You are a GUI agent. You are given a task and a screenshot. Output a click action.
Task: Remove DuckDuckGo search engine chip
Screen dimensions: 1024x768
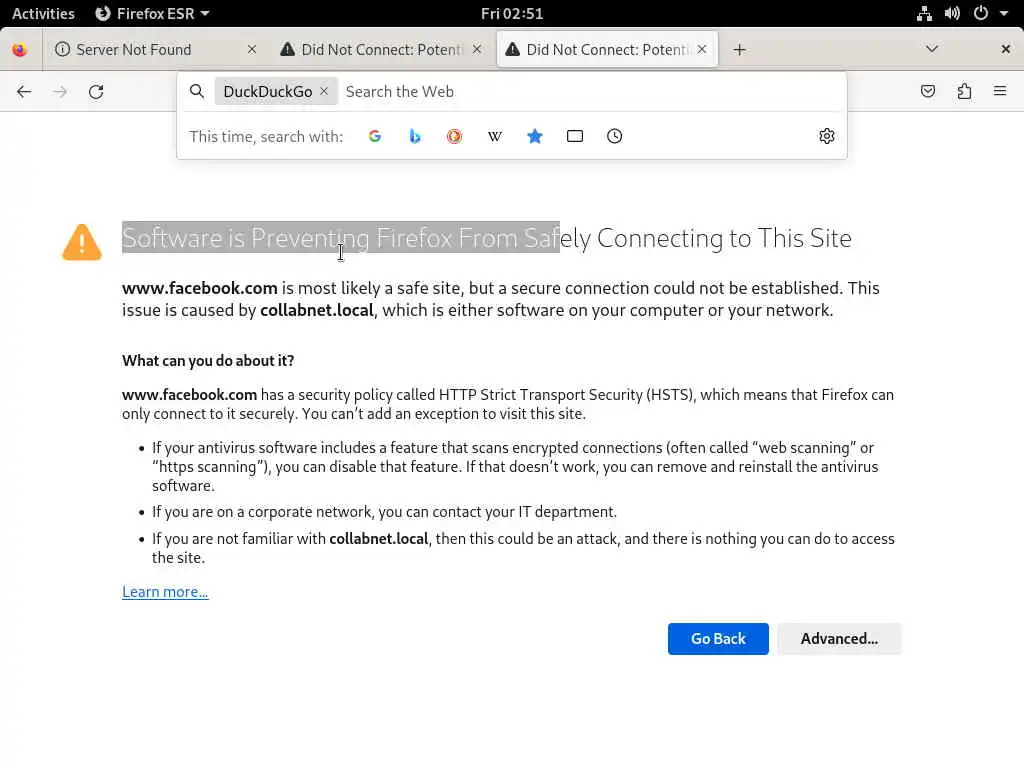coord(324,91)
